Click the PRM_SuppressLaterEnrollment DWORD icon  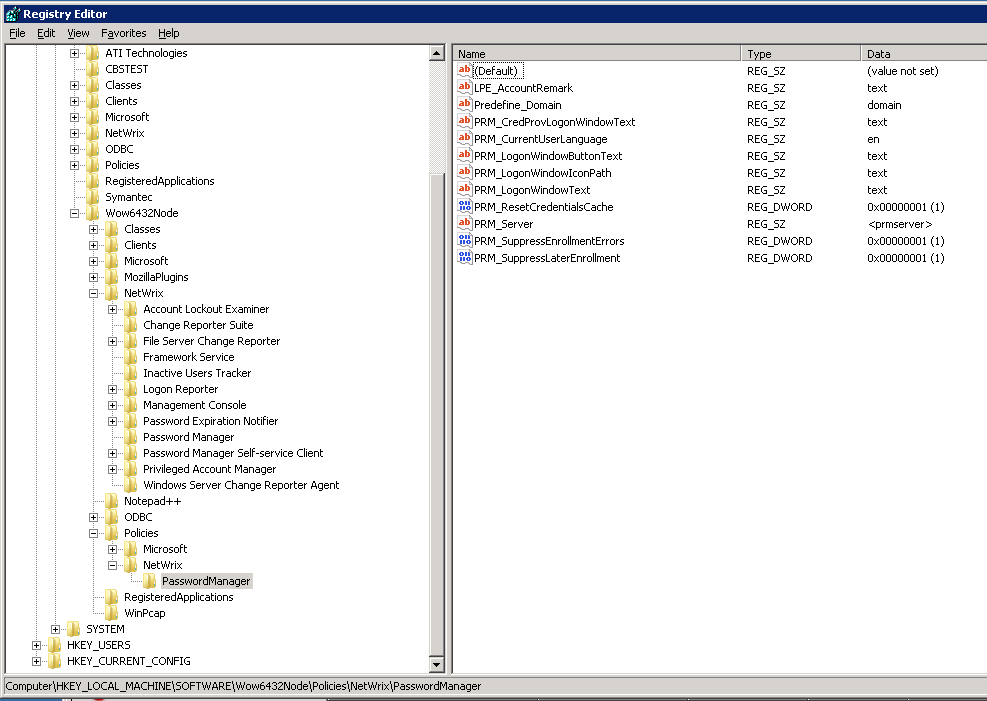click(x=464, y=258)
